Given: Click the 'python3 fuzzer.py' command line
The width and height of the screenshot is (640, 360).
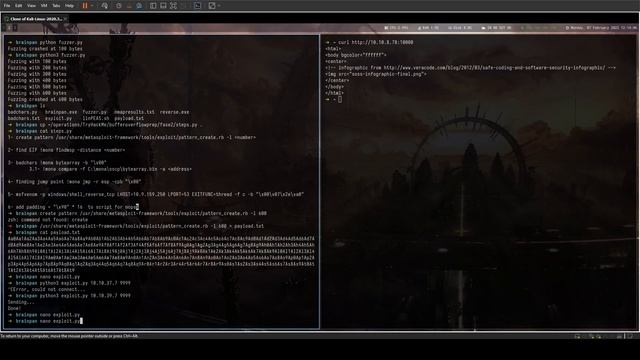Looking at the screenshot, I should tap(47, 55).
